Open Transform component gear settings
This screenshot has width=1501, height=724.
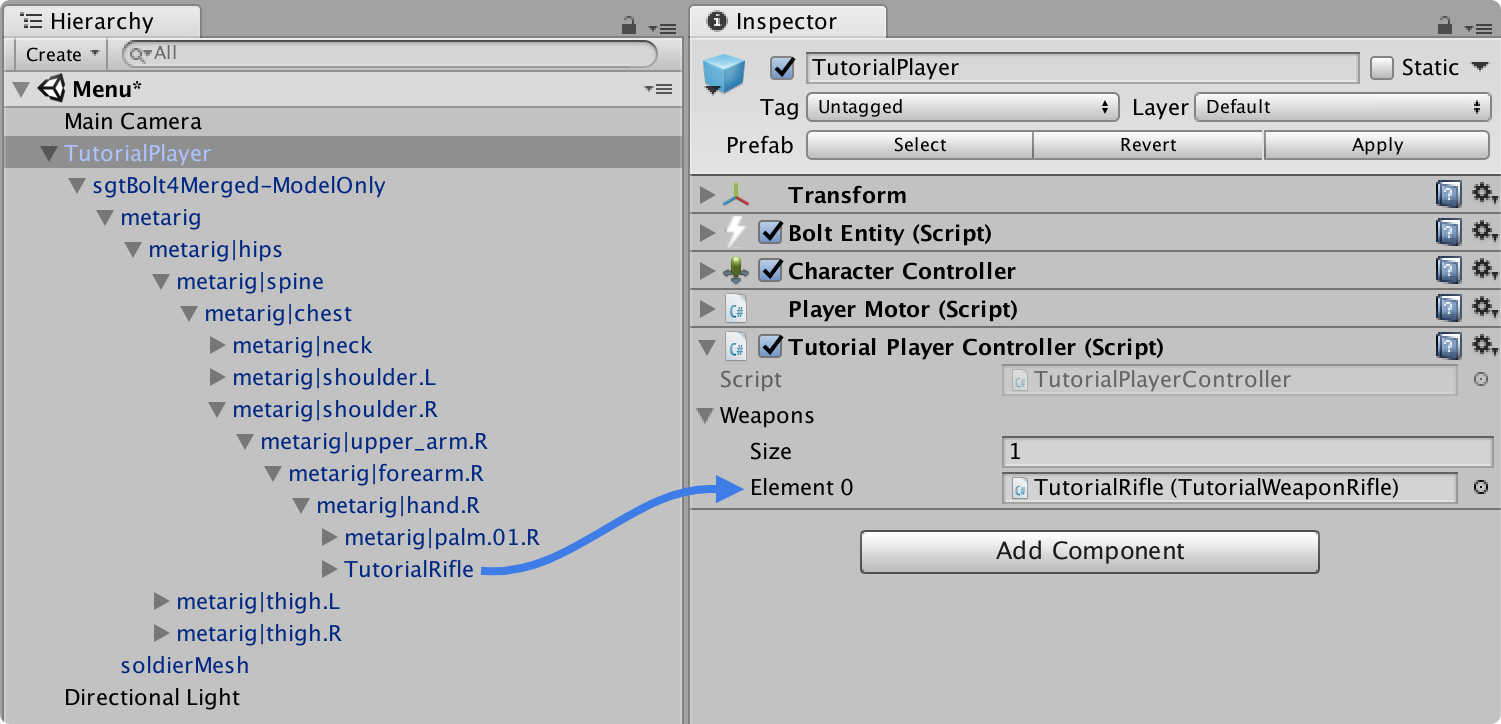pyautogui.click(x=1483, y=195)
